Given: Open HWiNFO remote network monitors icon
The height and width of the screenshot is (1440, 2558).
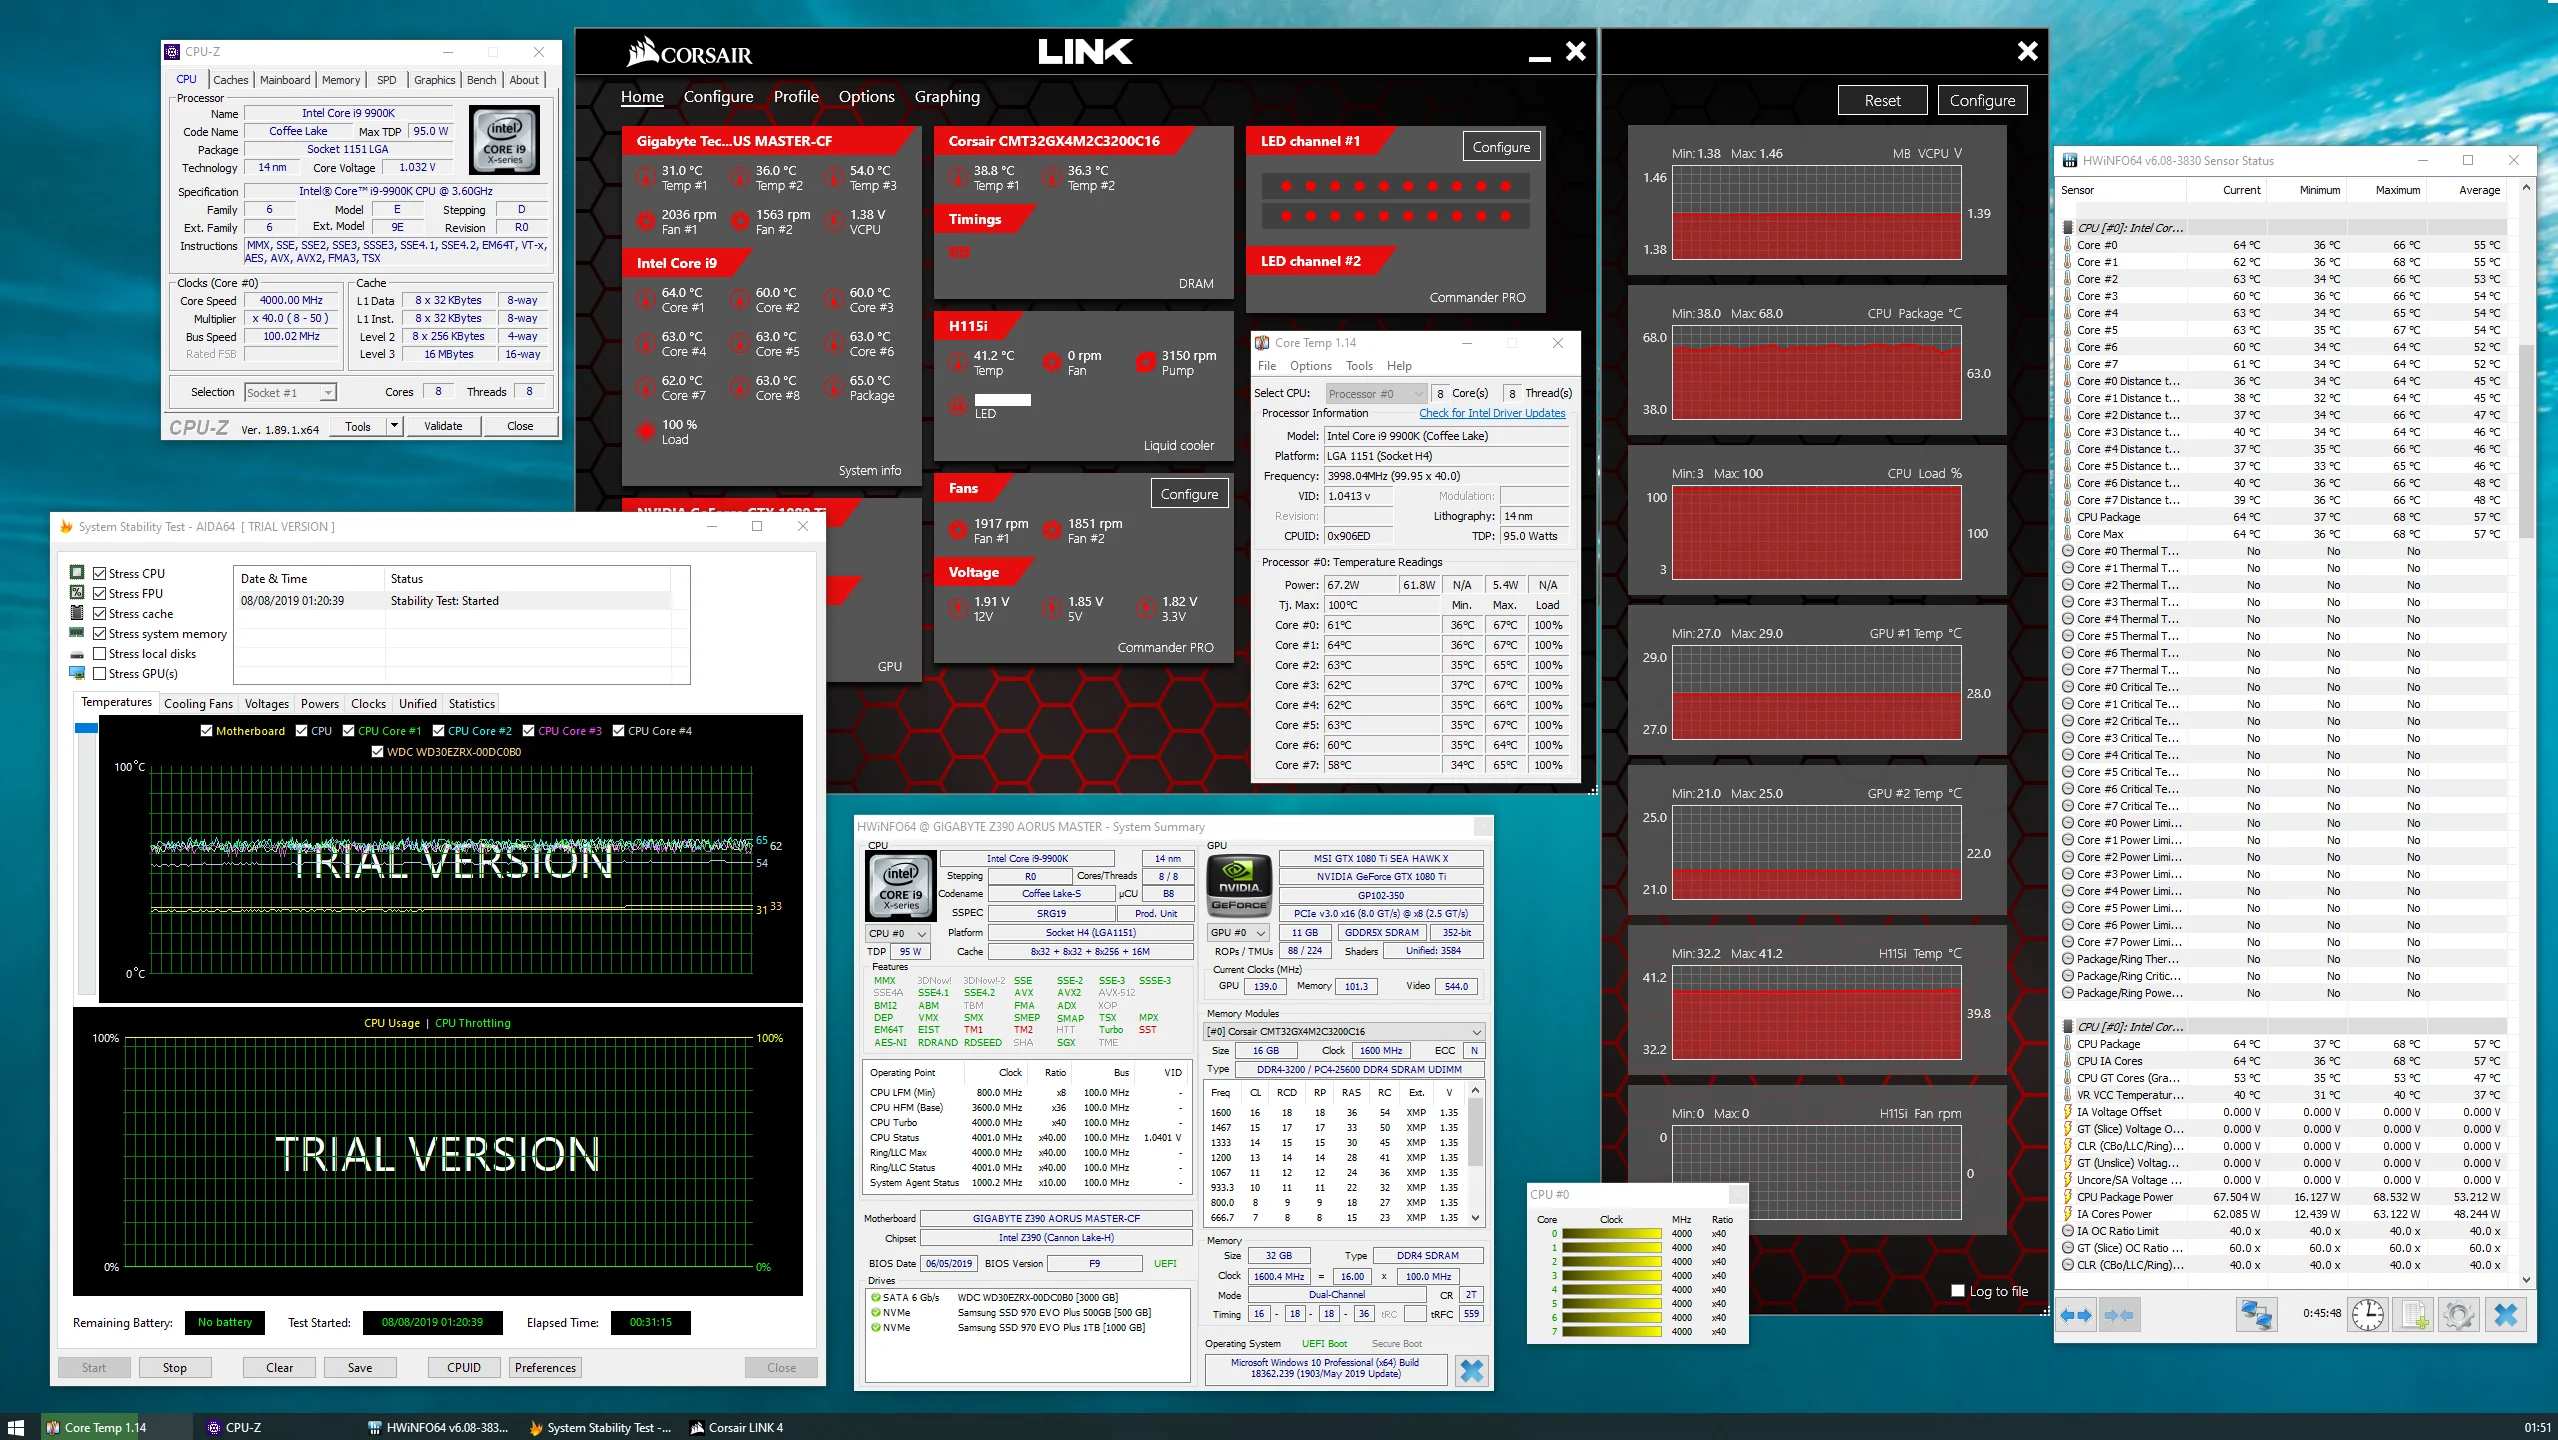Looking at the screenshot, I should [2256, 1314].
